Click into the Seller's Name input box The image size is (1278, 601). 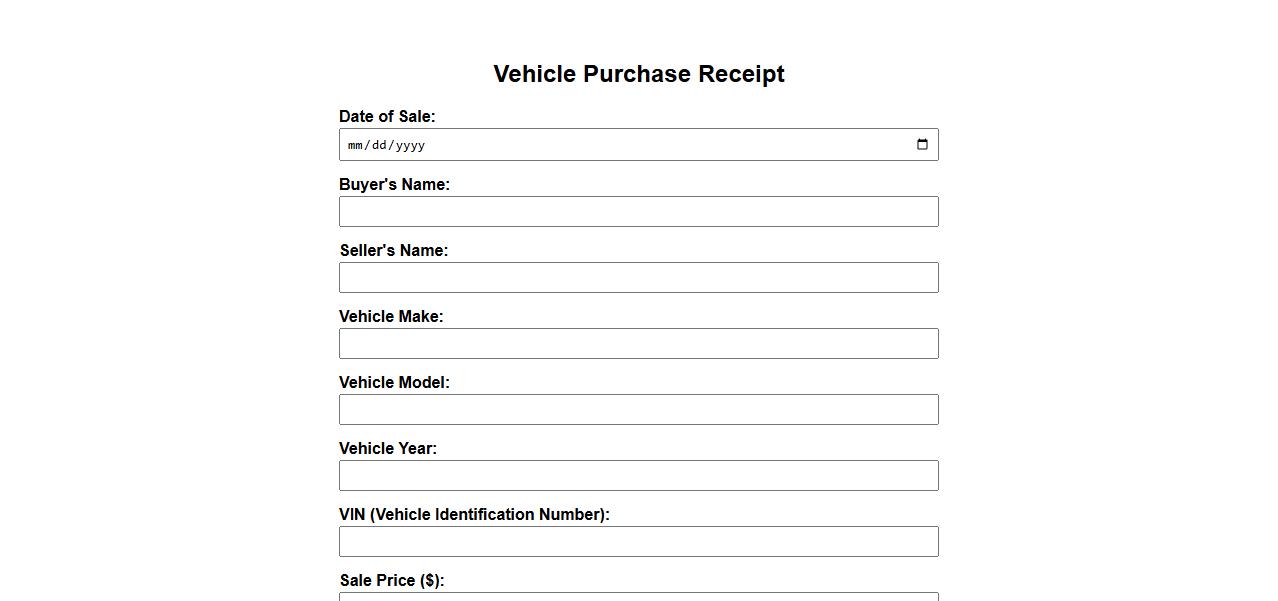[x=638, y=278]
